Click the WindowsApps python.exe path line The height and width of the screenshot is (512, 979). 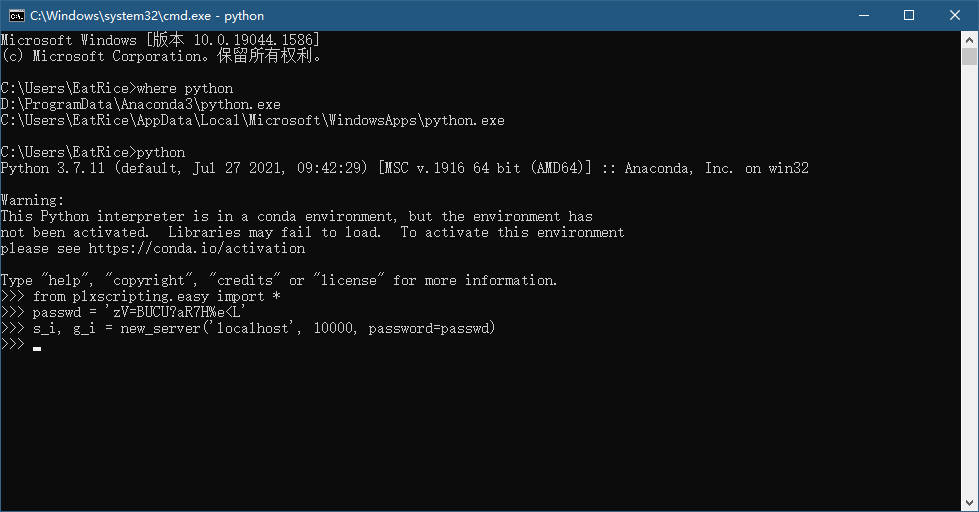252,121
